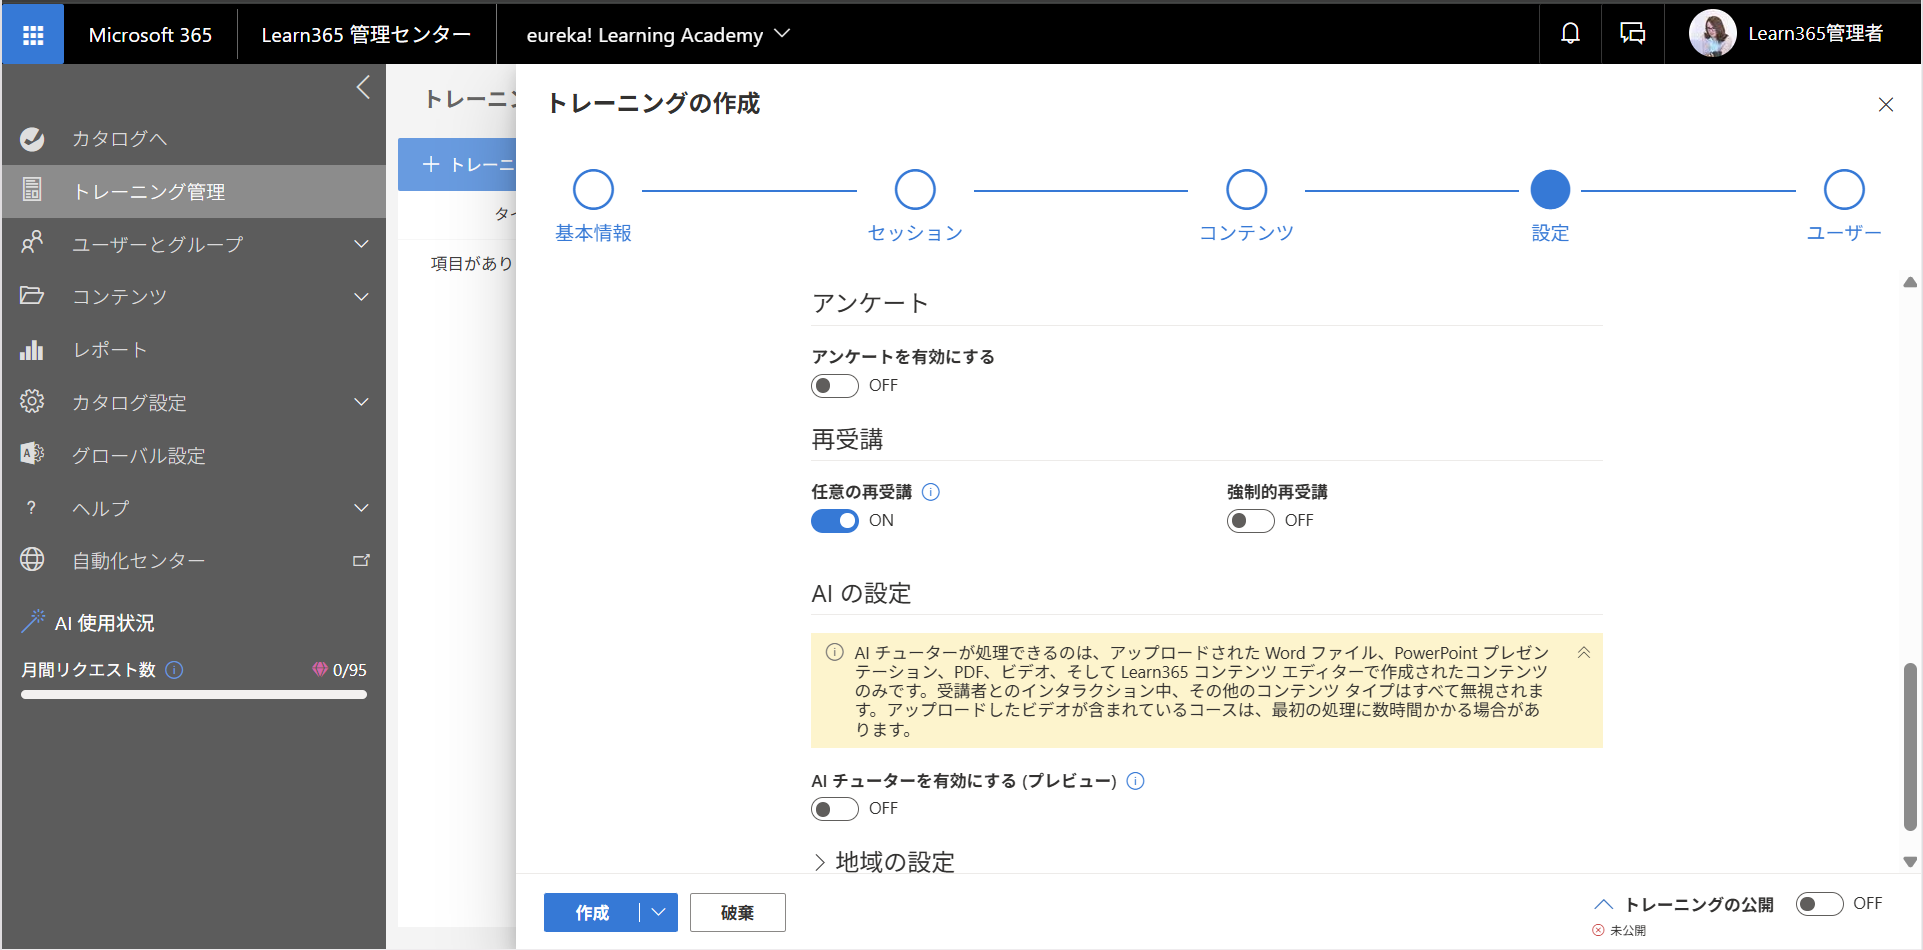
Task: Click the vertical scrollbar thumb in panel
Action: (1910, 746)
